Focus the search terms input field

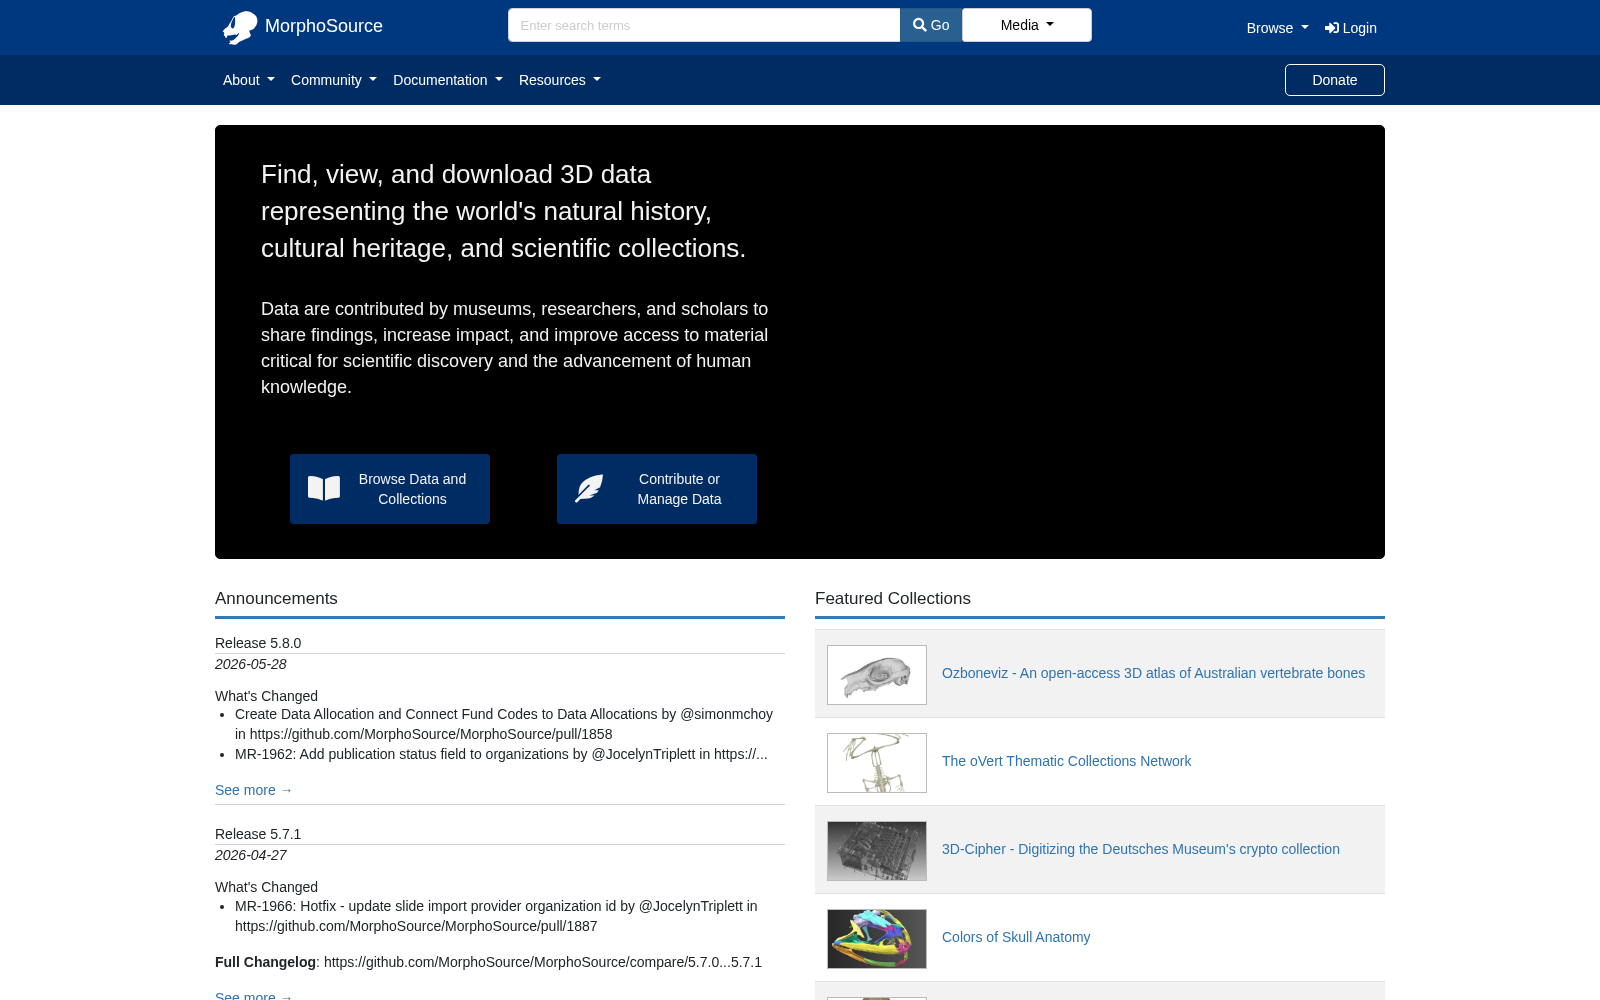(704, 25)
